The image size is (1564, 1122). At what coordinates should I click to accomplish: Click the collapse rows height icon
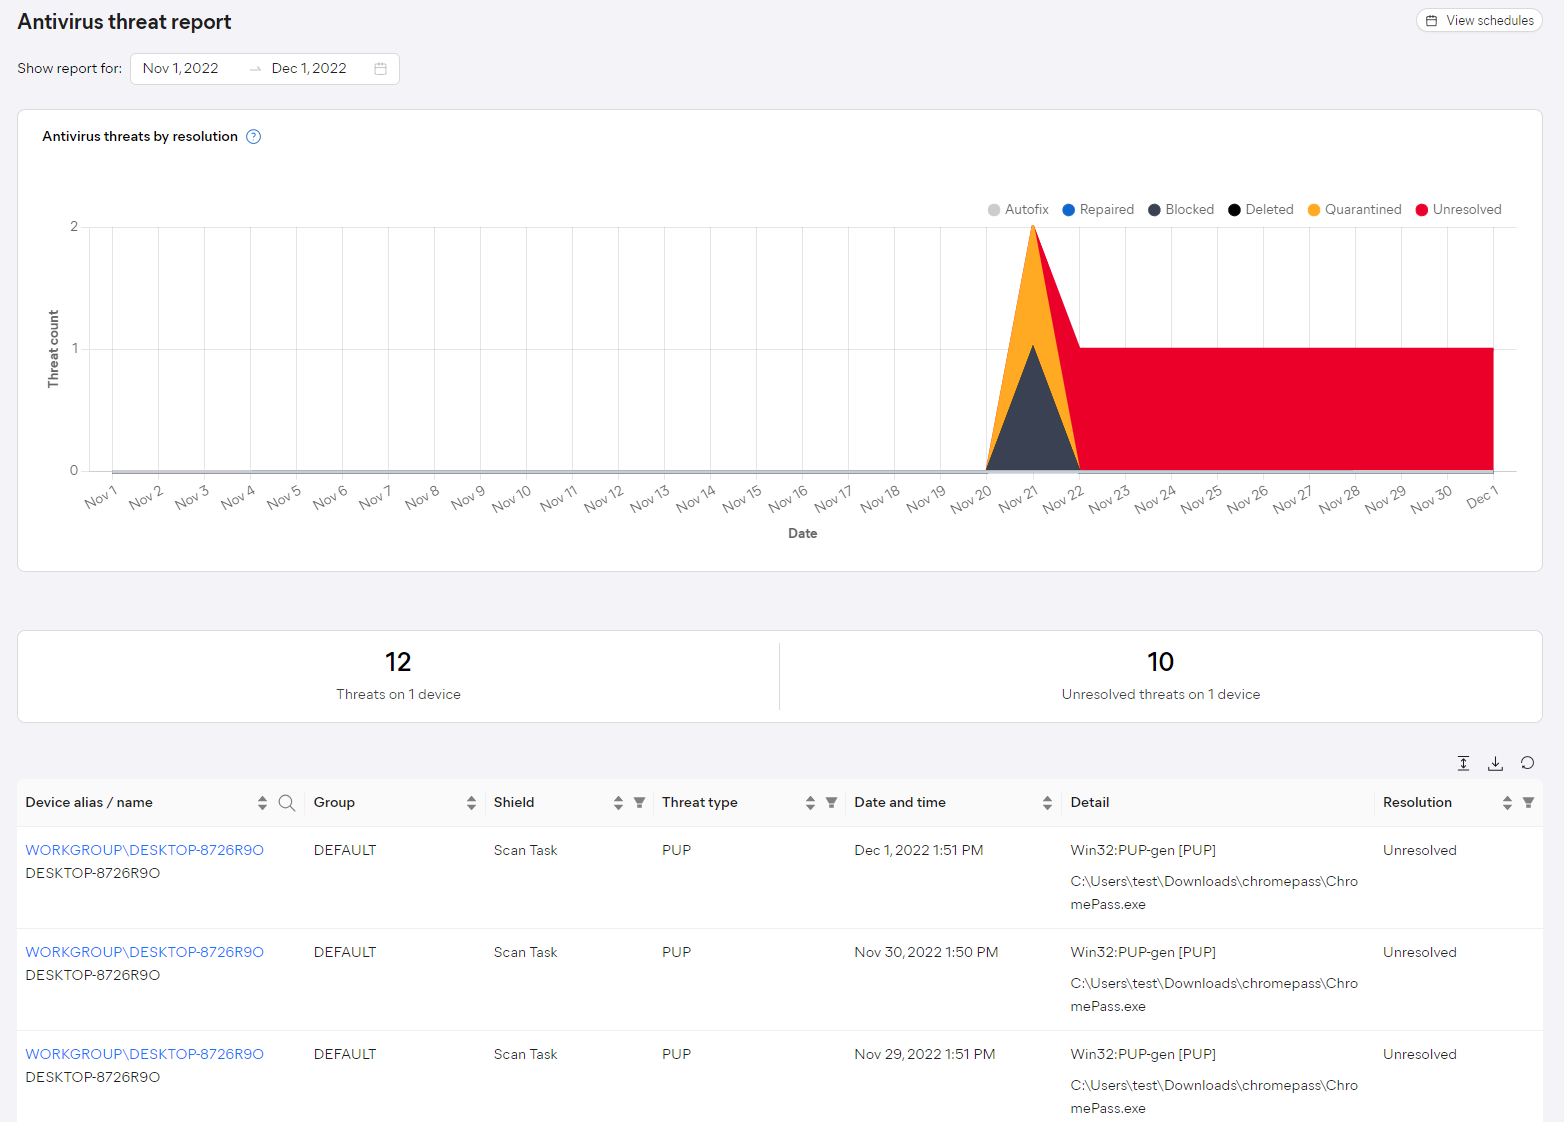tap(1463, 763)
